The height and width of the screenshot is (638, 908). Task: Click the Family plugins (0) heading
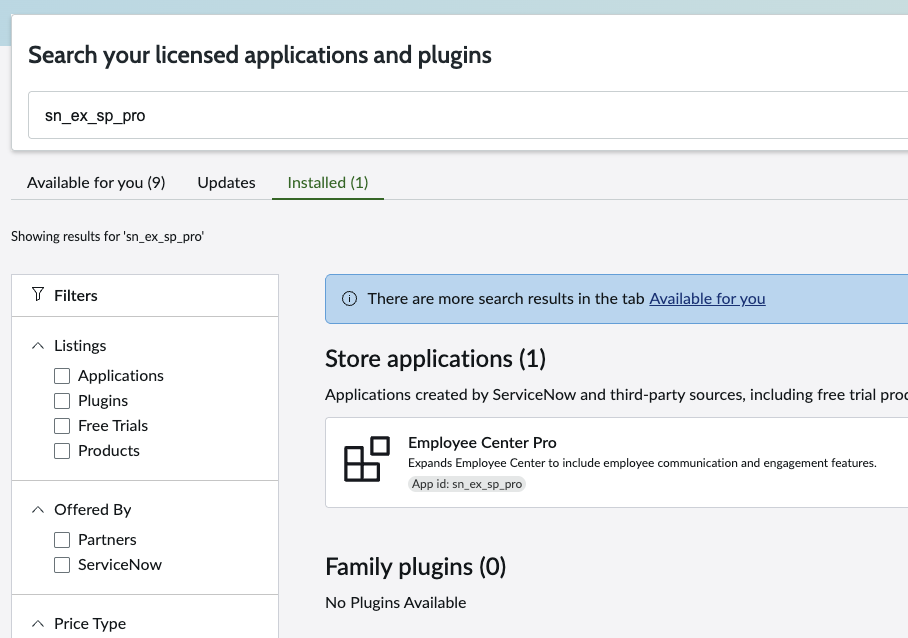(x=416, y=567)
